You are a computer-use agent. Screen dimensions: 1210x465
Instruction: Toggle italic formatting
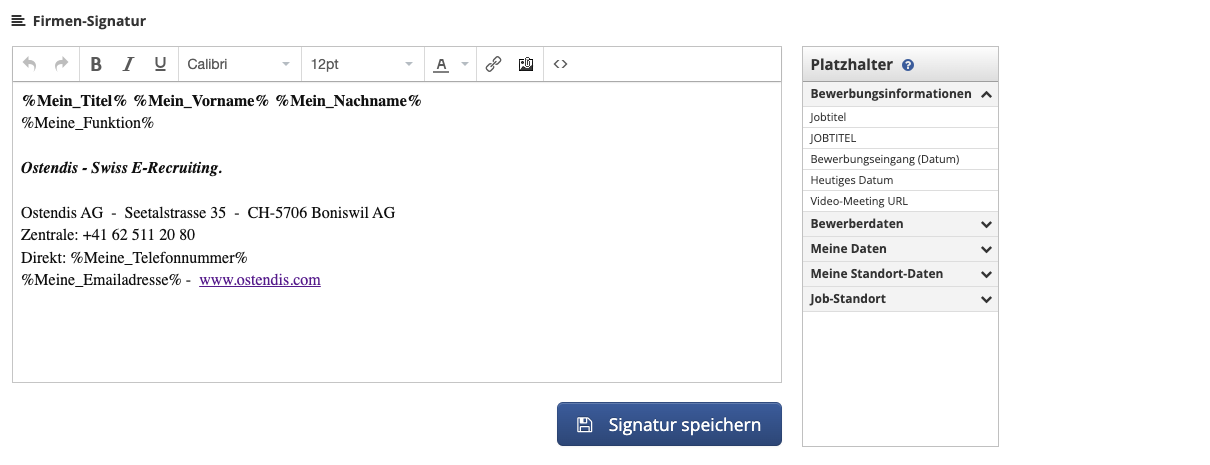[x=128, y=64]
